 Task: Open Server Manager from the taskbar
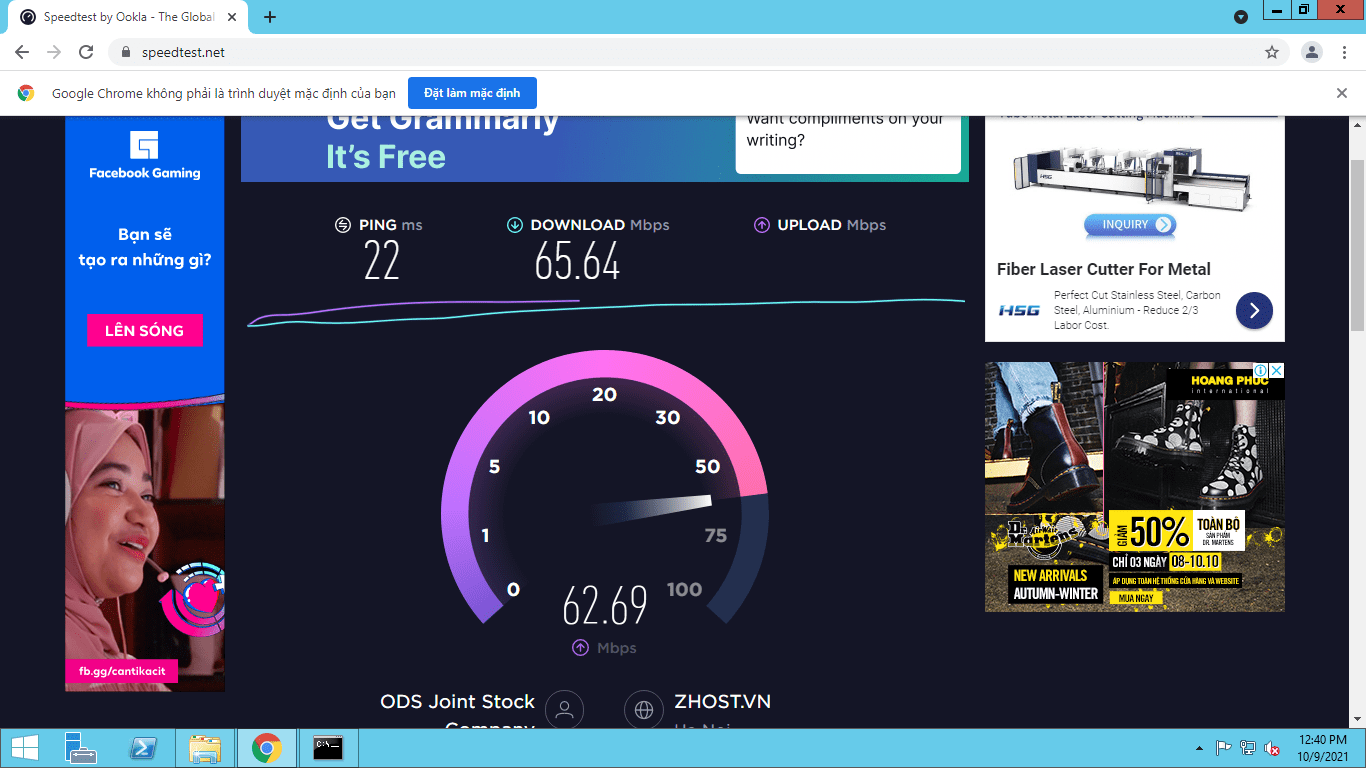[x=81, y=748]
